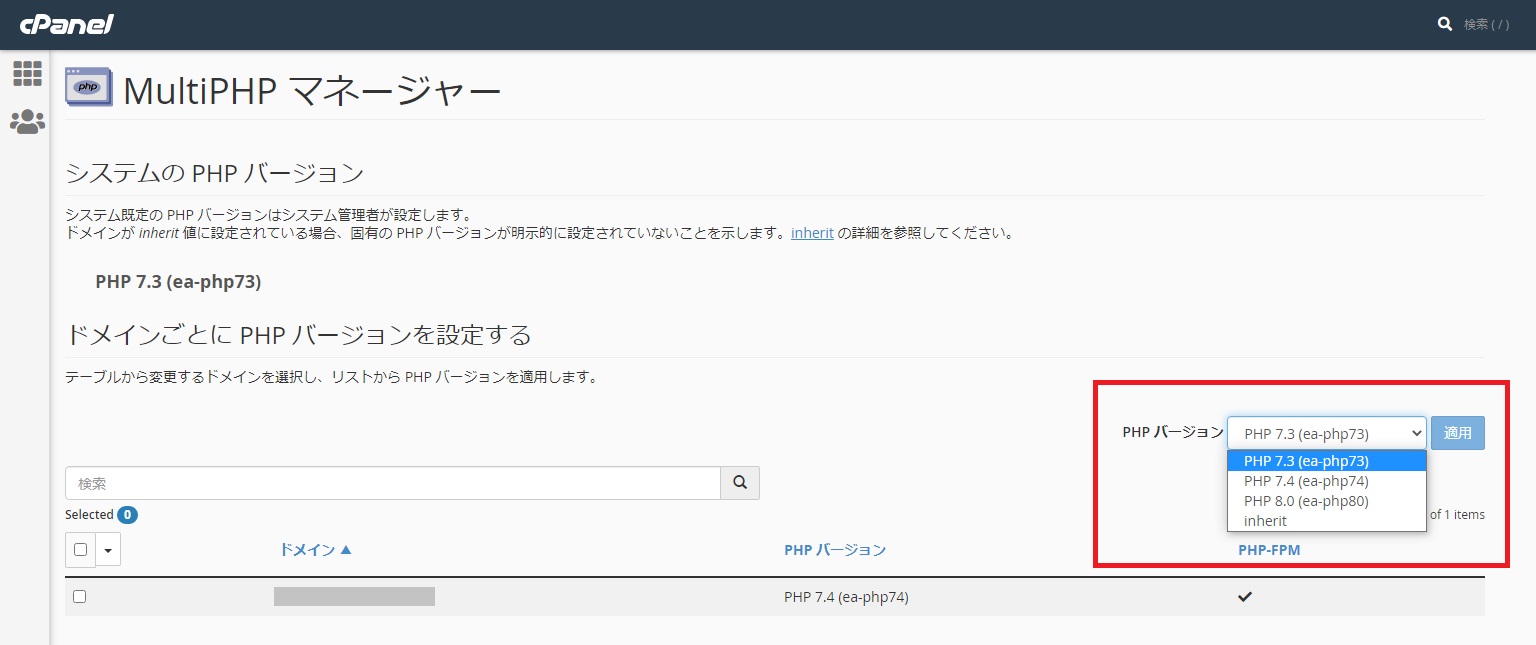Open the inherit details link
Screen dimensions: 1536x645
pyautogui.click(x=812, y=234)
